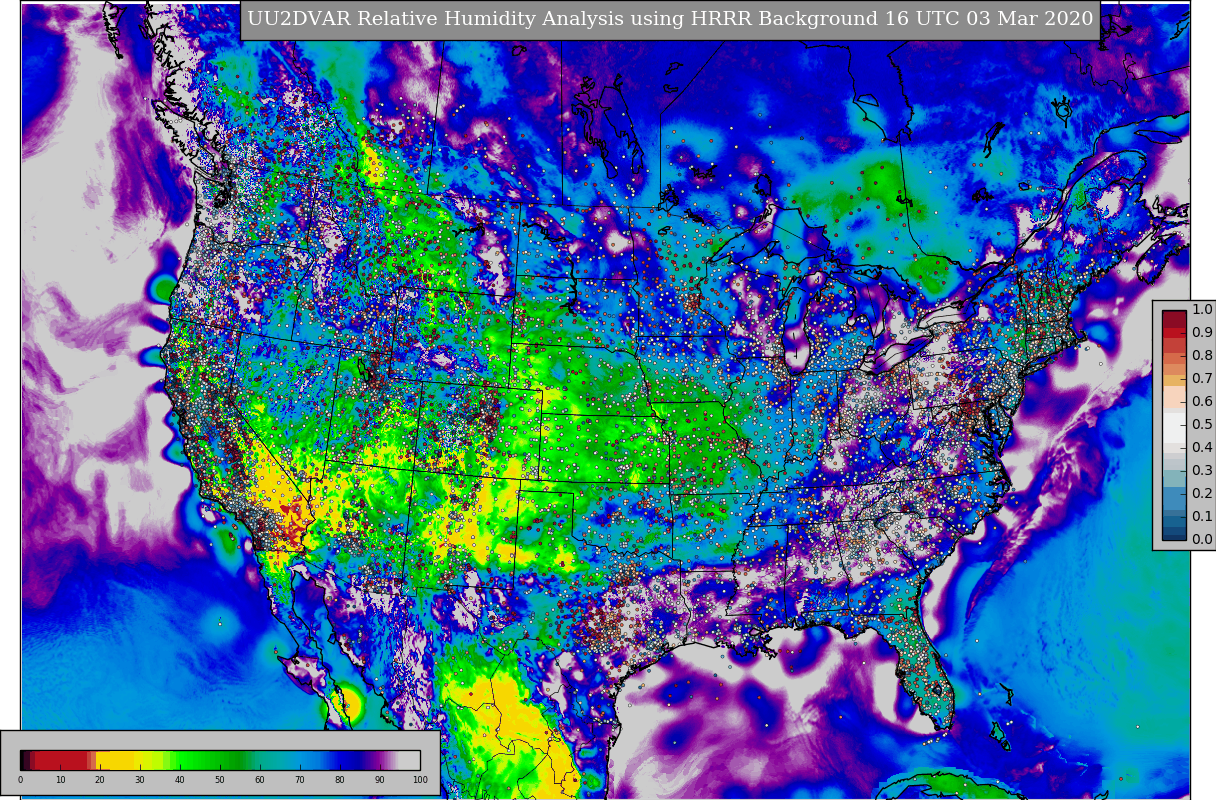This screenshot has height=800, width=1216.
Task: Pick the red band on the horizontal humidity colorbar
Action: point(61,760)
